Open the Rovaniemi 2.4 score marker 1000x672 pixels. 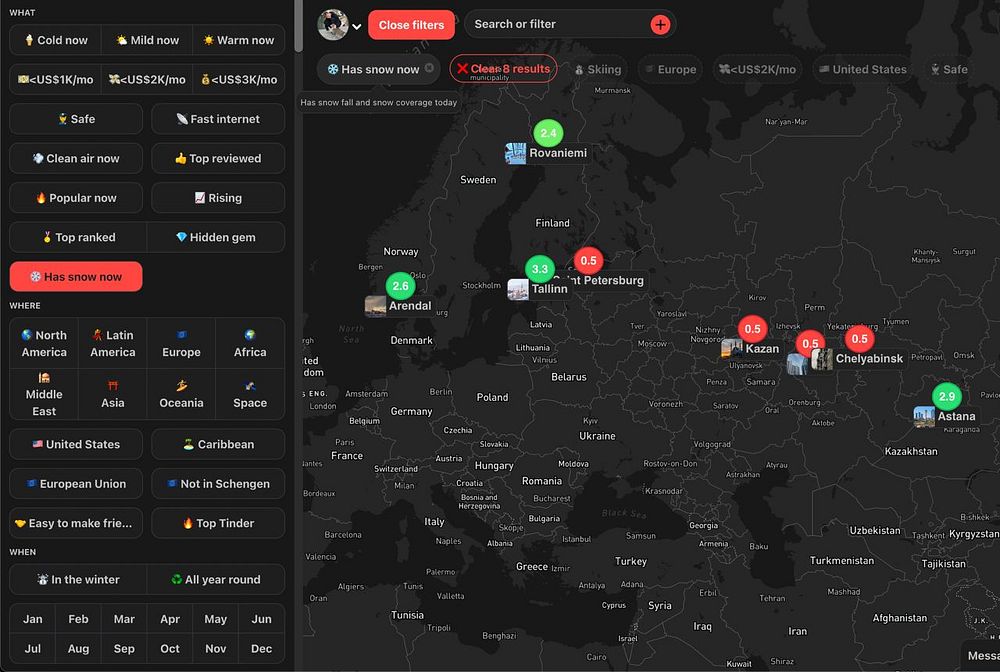[x=548, y=133]
